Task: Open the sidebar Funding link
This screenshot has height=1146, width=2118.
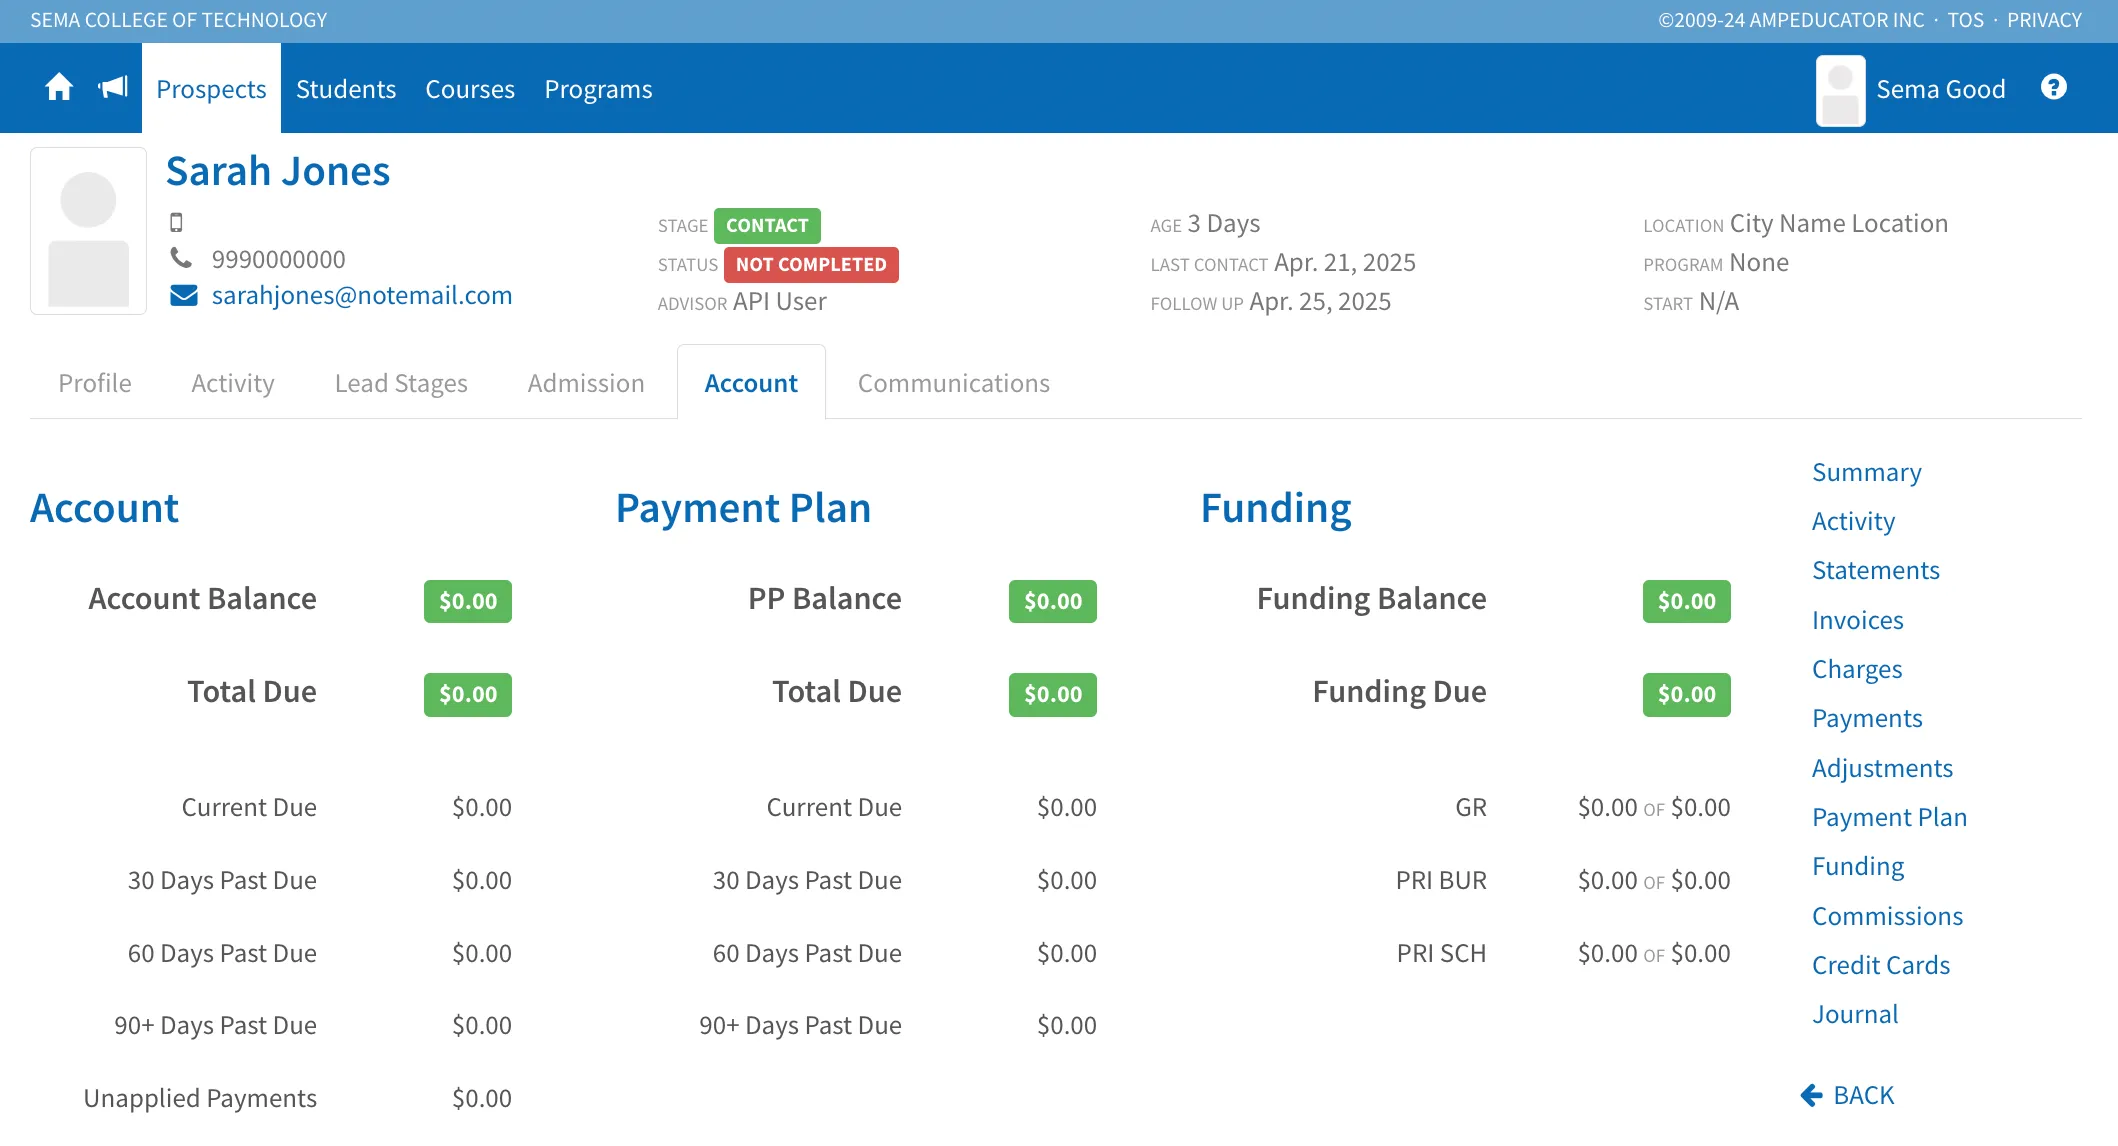Action: 1858,866
